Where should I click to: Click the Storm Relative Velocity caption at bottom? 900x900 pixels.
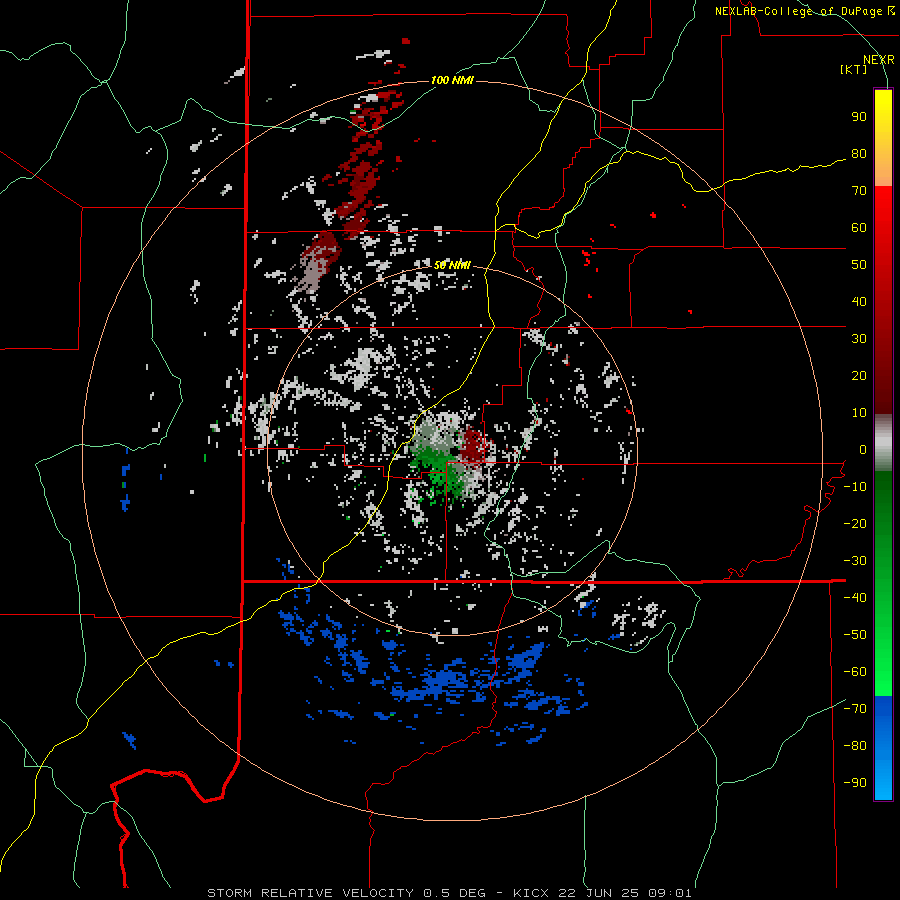click(449, 893)
